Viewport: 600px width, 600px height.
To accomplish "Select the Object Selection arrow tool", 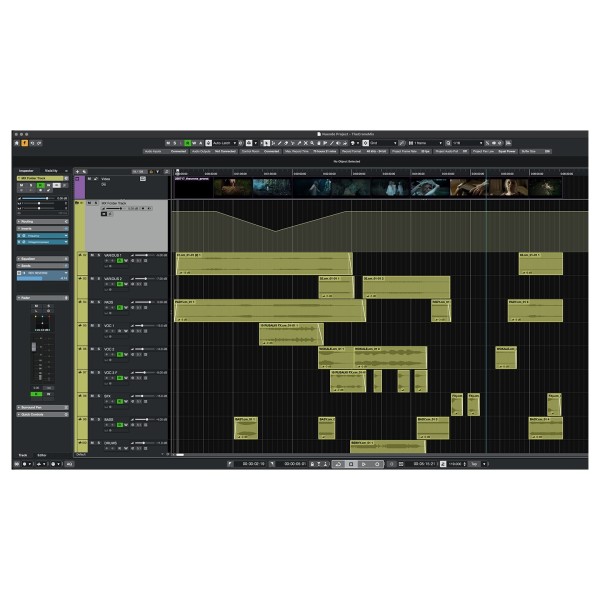I will tap(267, 143).
